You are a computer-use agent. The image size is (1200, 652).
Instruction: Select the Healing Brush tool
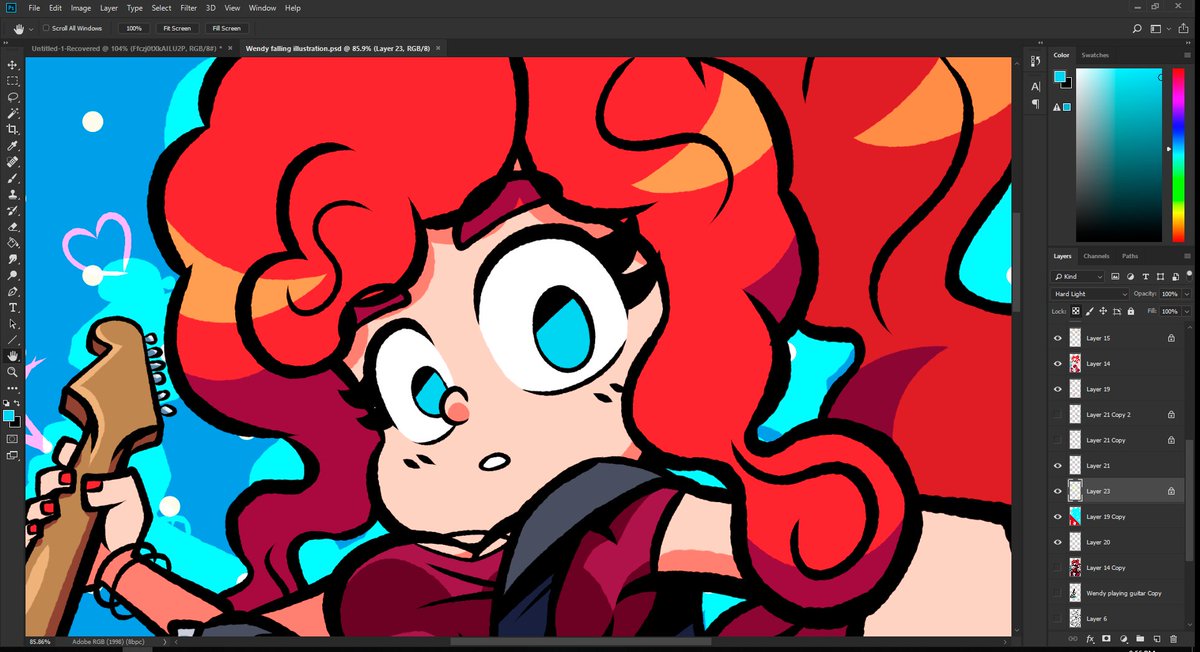pyautogui.click(x=12, y=161)
